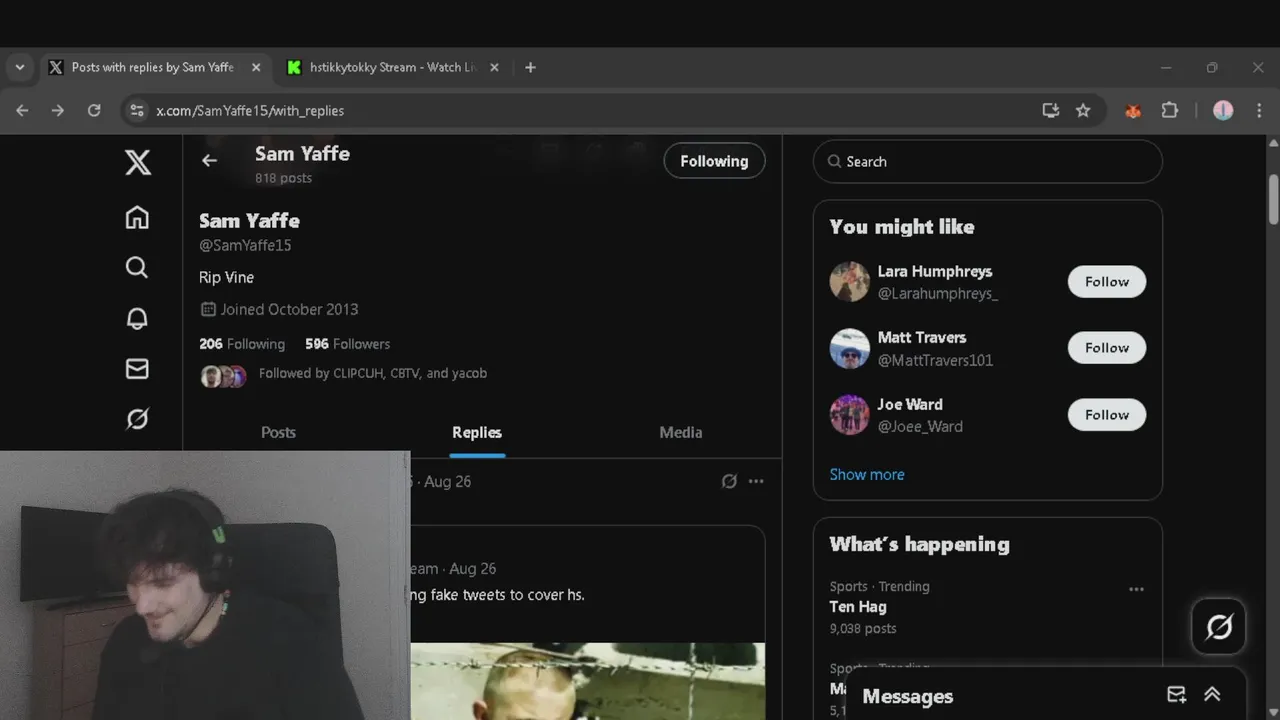The width and height of the screenshot is (1280, 720).
Task: Open tab search dropdown arrow
Action: tap(19, 67)
